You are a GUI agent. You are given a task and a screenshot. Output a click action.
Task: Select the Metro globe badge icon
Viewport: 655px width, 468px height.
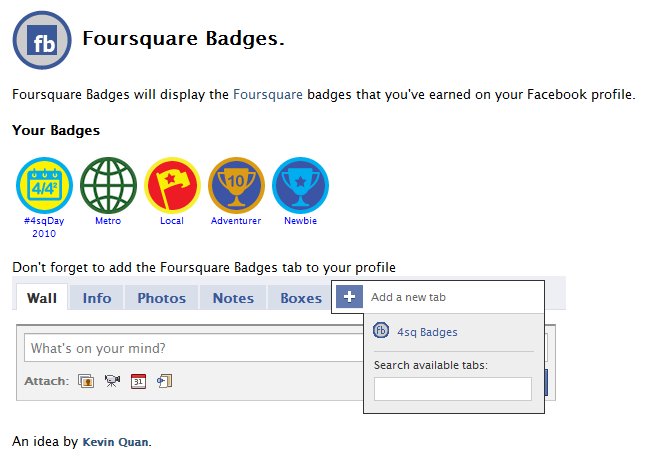click(108, 185)
